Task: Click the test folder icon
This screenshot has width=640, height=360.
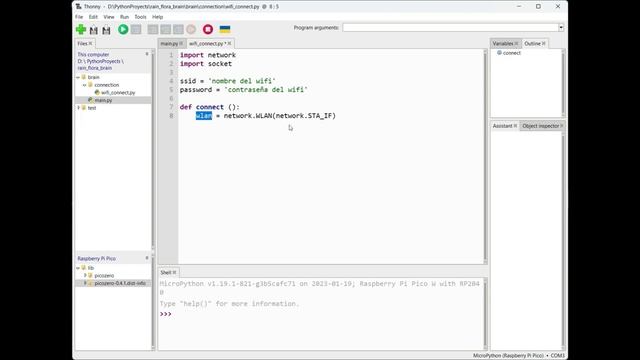Action: (84, 108)
